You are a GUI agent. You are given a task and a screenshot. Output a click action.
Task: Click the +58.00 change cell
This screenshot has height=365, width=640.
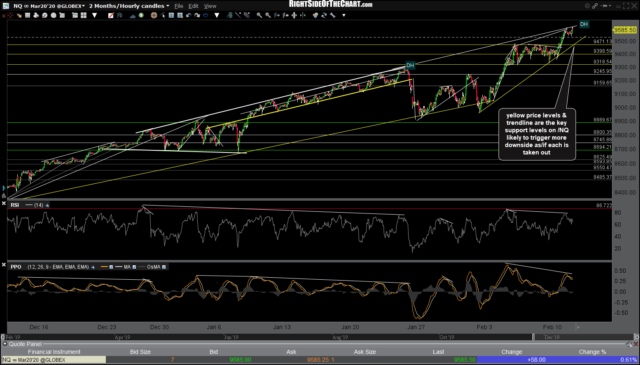(536, 360)
